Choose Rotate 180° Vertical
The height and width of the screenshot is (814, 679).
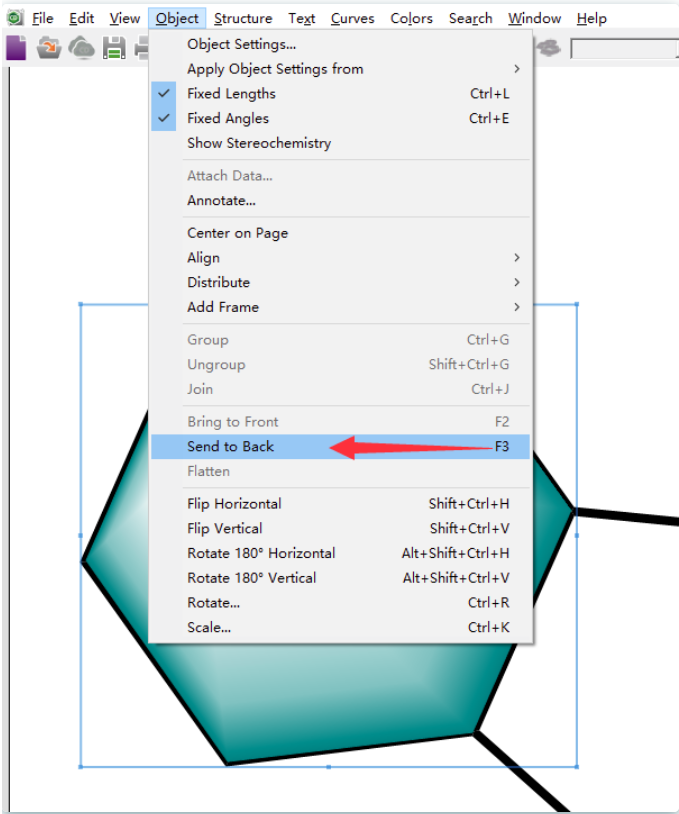(341, 578)
